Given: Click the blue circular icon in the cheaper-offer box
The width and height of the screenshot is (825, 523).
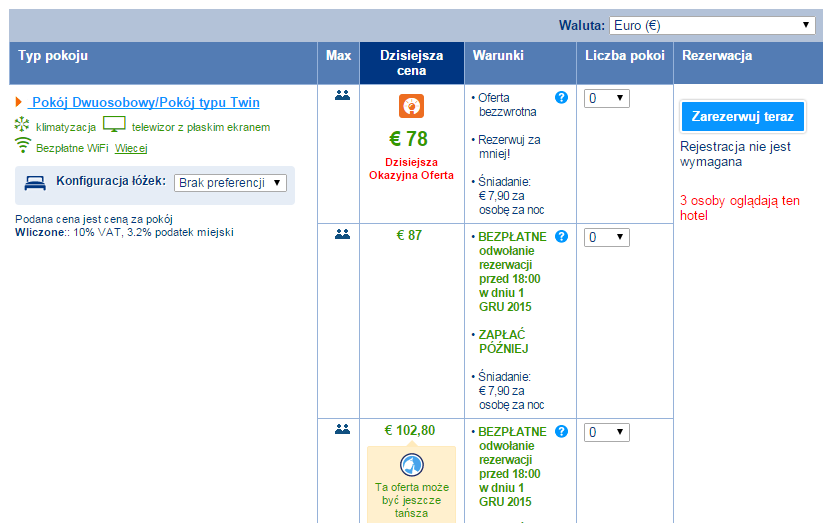Looking at the screenshot, I should (411, 465).
